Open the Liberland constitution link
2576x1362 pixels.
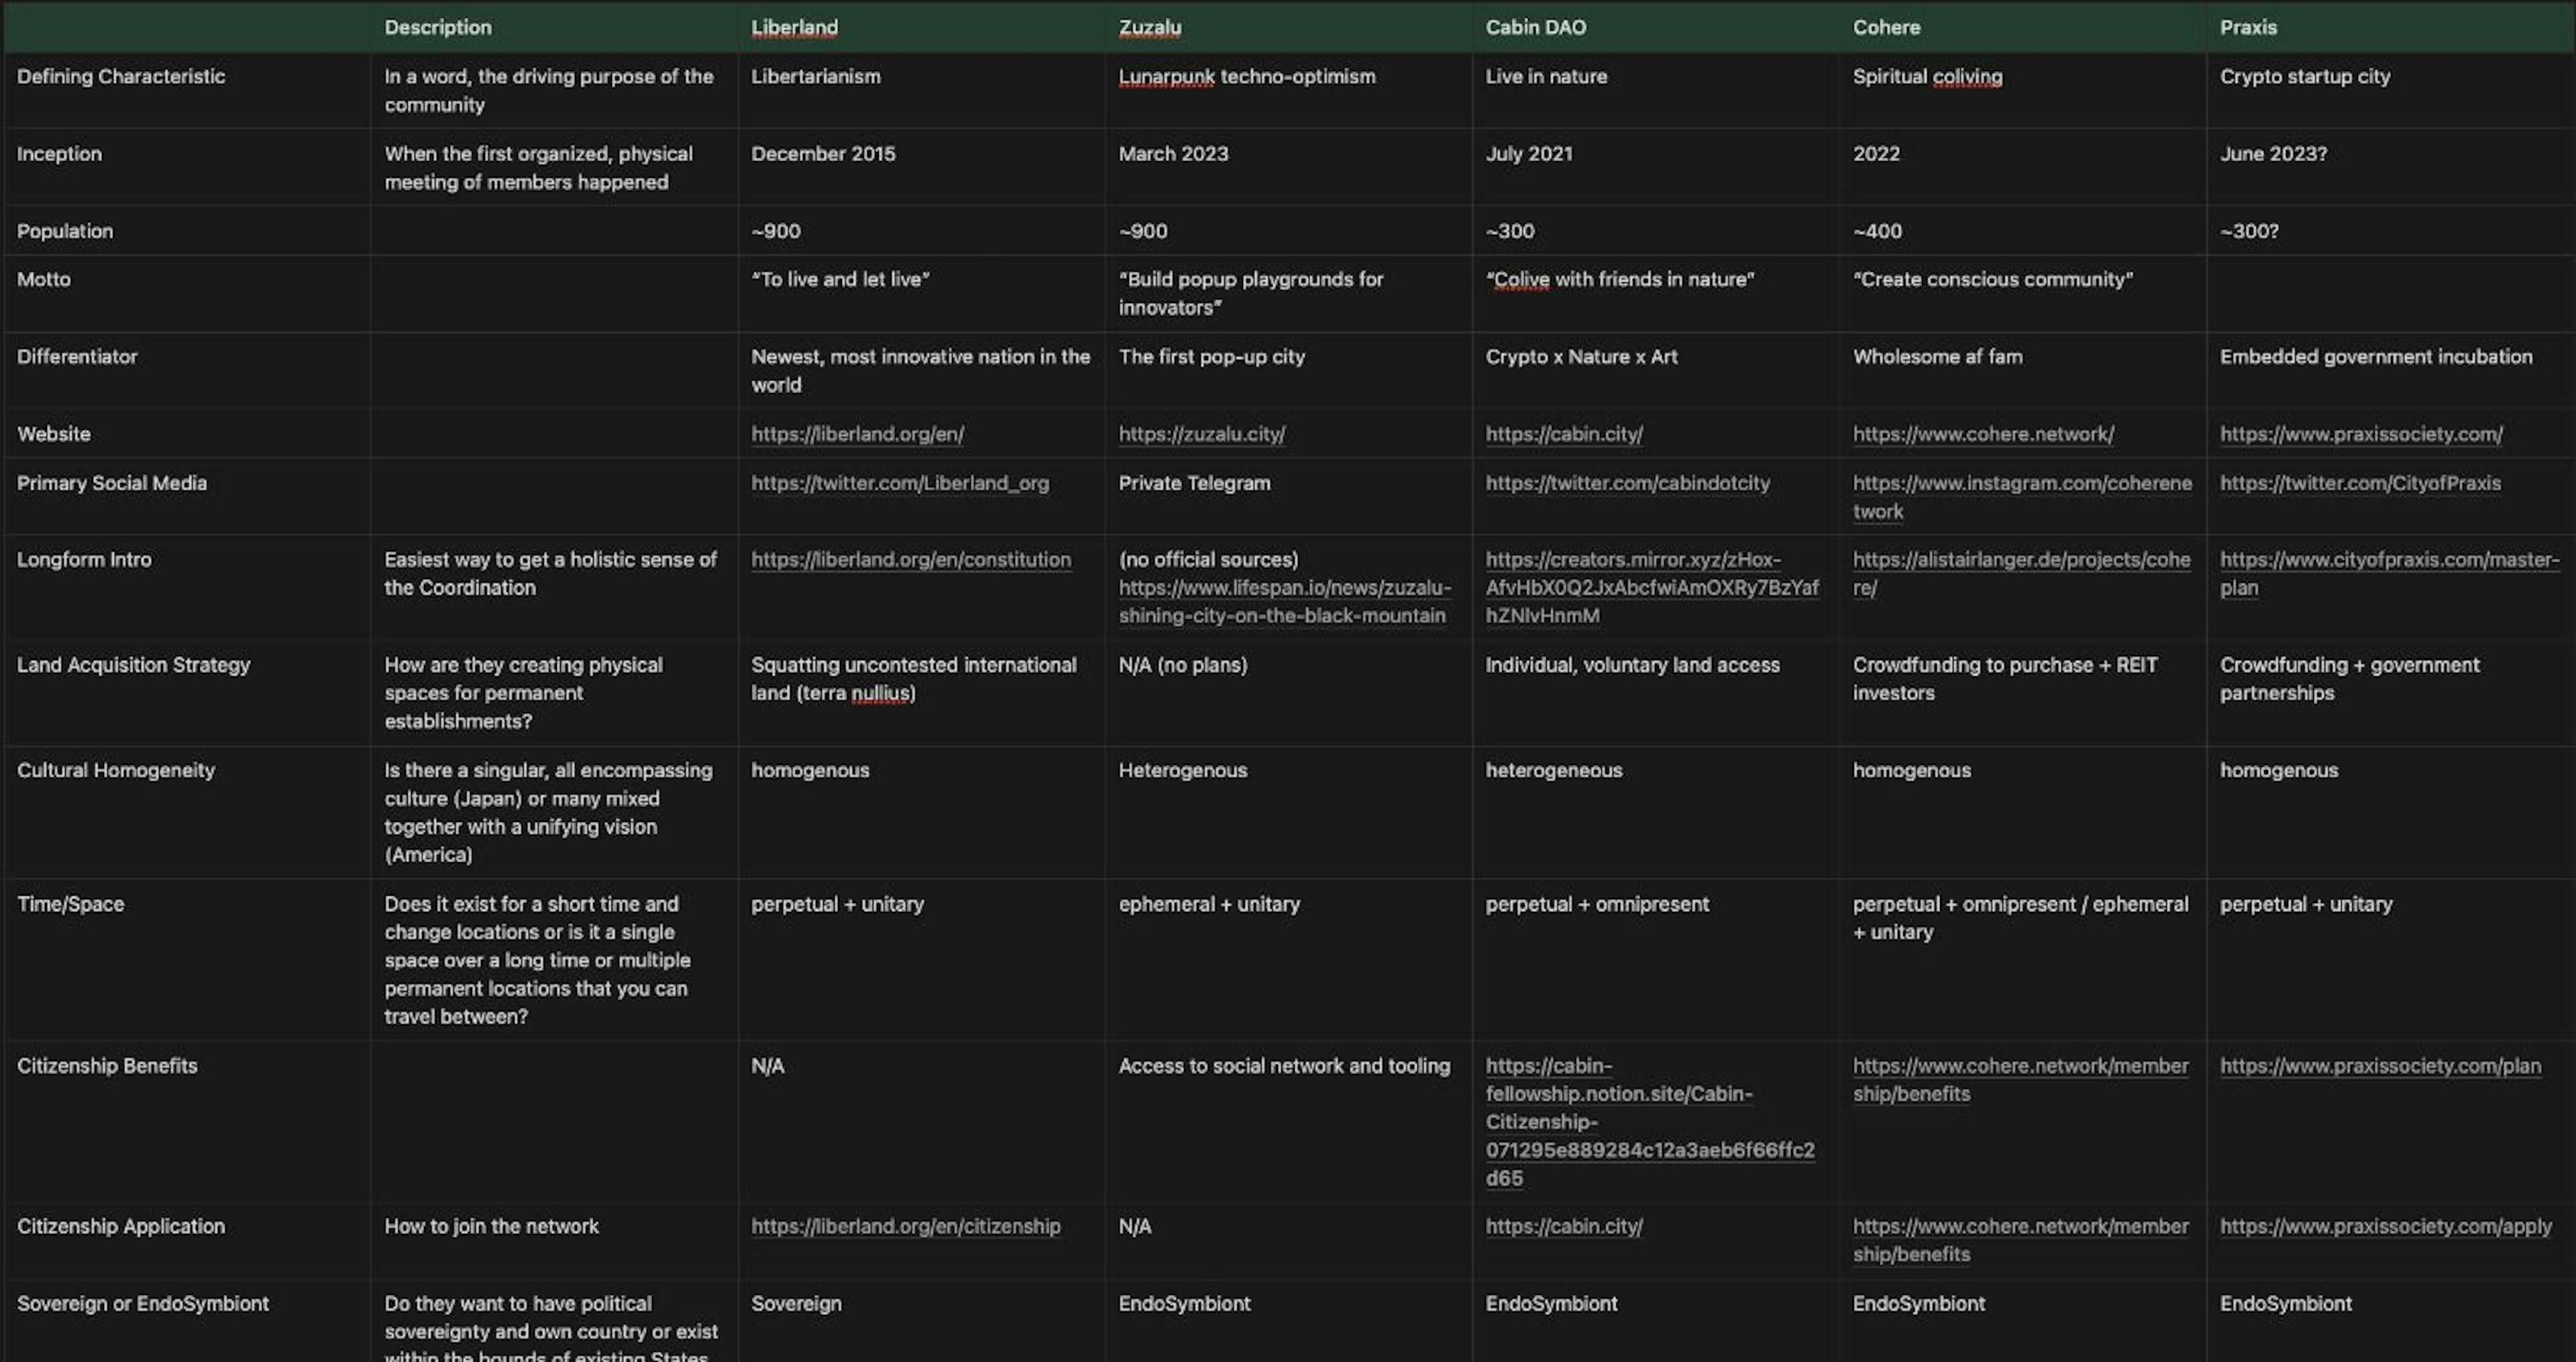910,560
